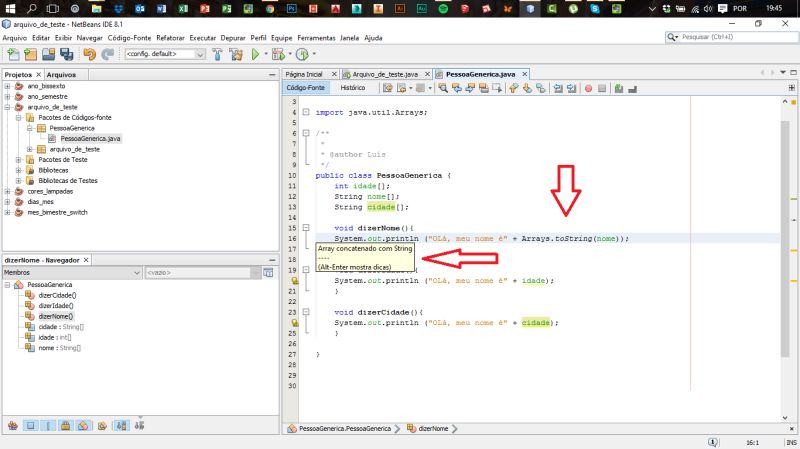Expand the Bibliotecas folder node
This screenshot has height=449, width=800.
pyautogui.click(x=18, y=170)
